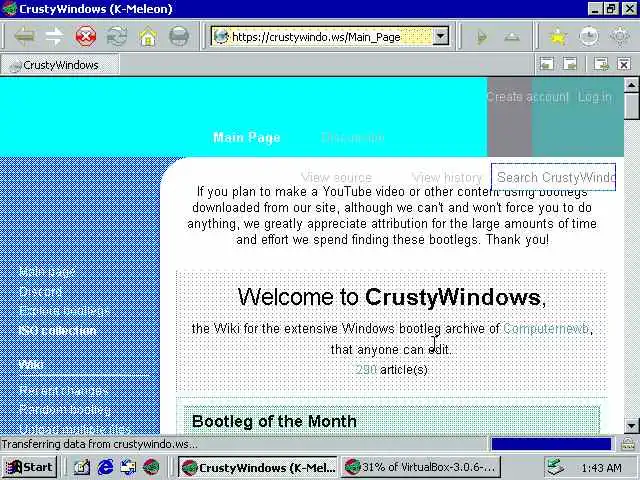
Task: Open the View history tab
Action: tap(447, 177)
